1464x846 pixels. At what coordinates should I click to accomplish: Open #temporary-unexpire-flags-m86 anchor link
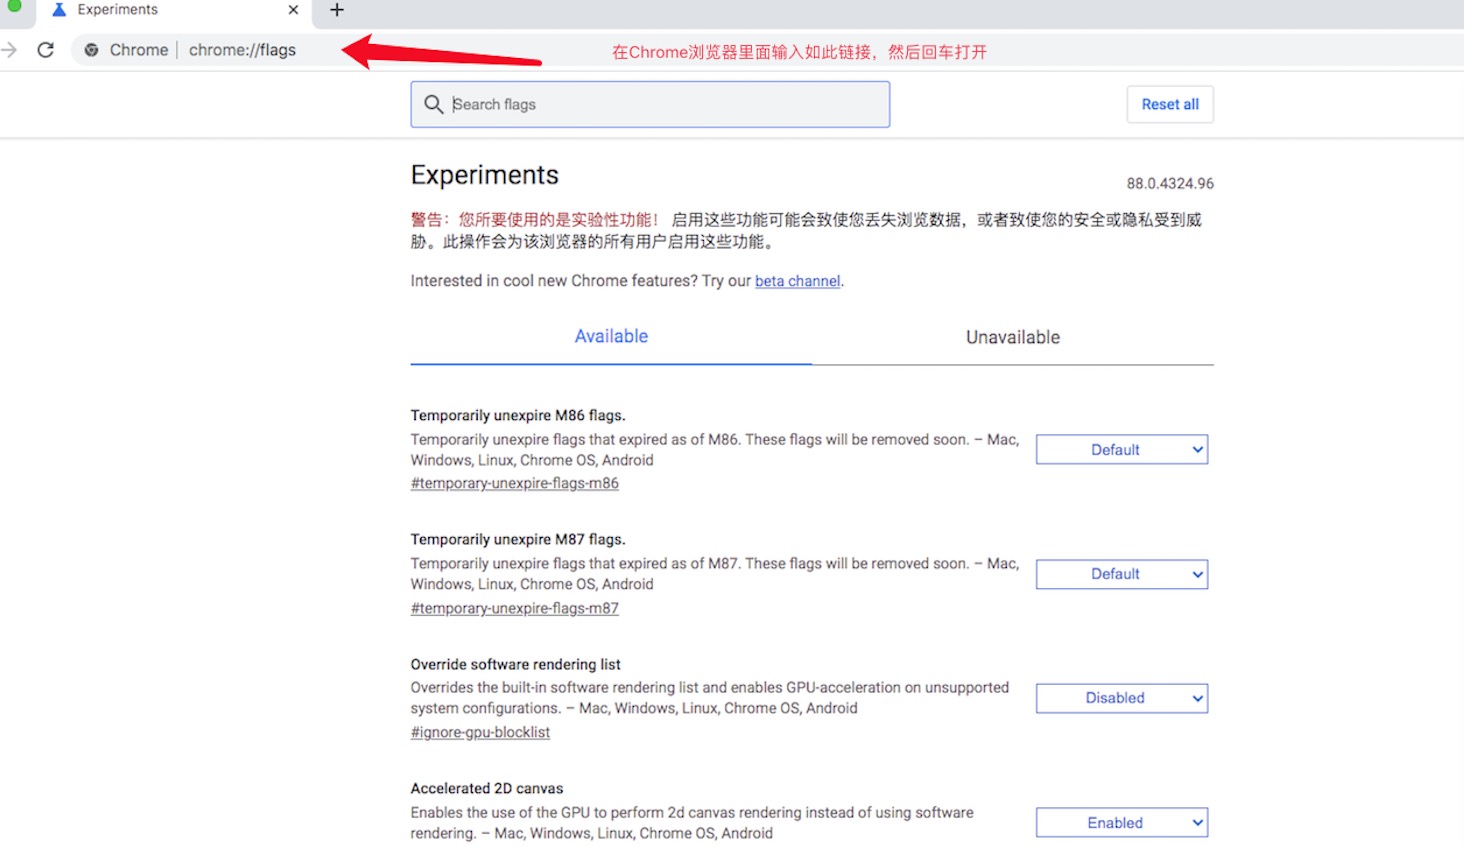pyautogui.click(x=515, y=483)
